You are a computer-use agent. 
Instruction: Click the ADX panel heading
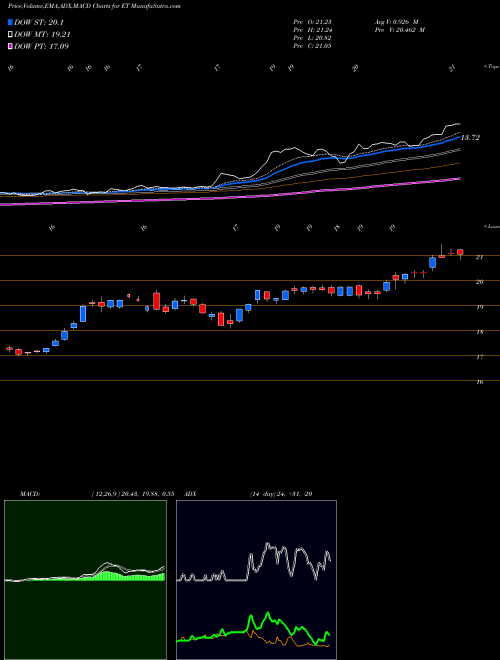click(x=192, y=494)
